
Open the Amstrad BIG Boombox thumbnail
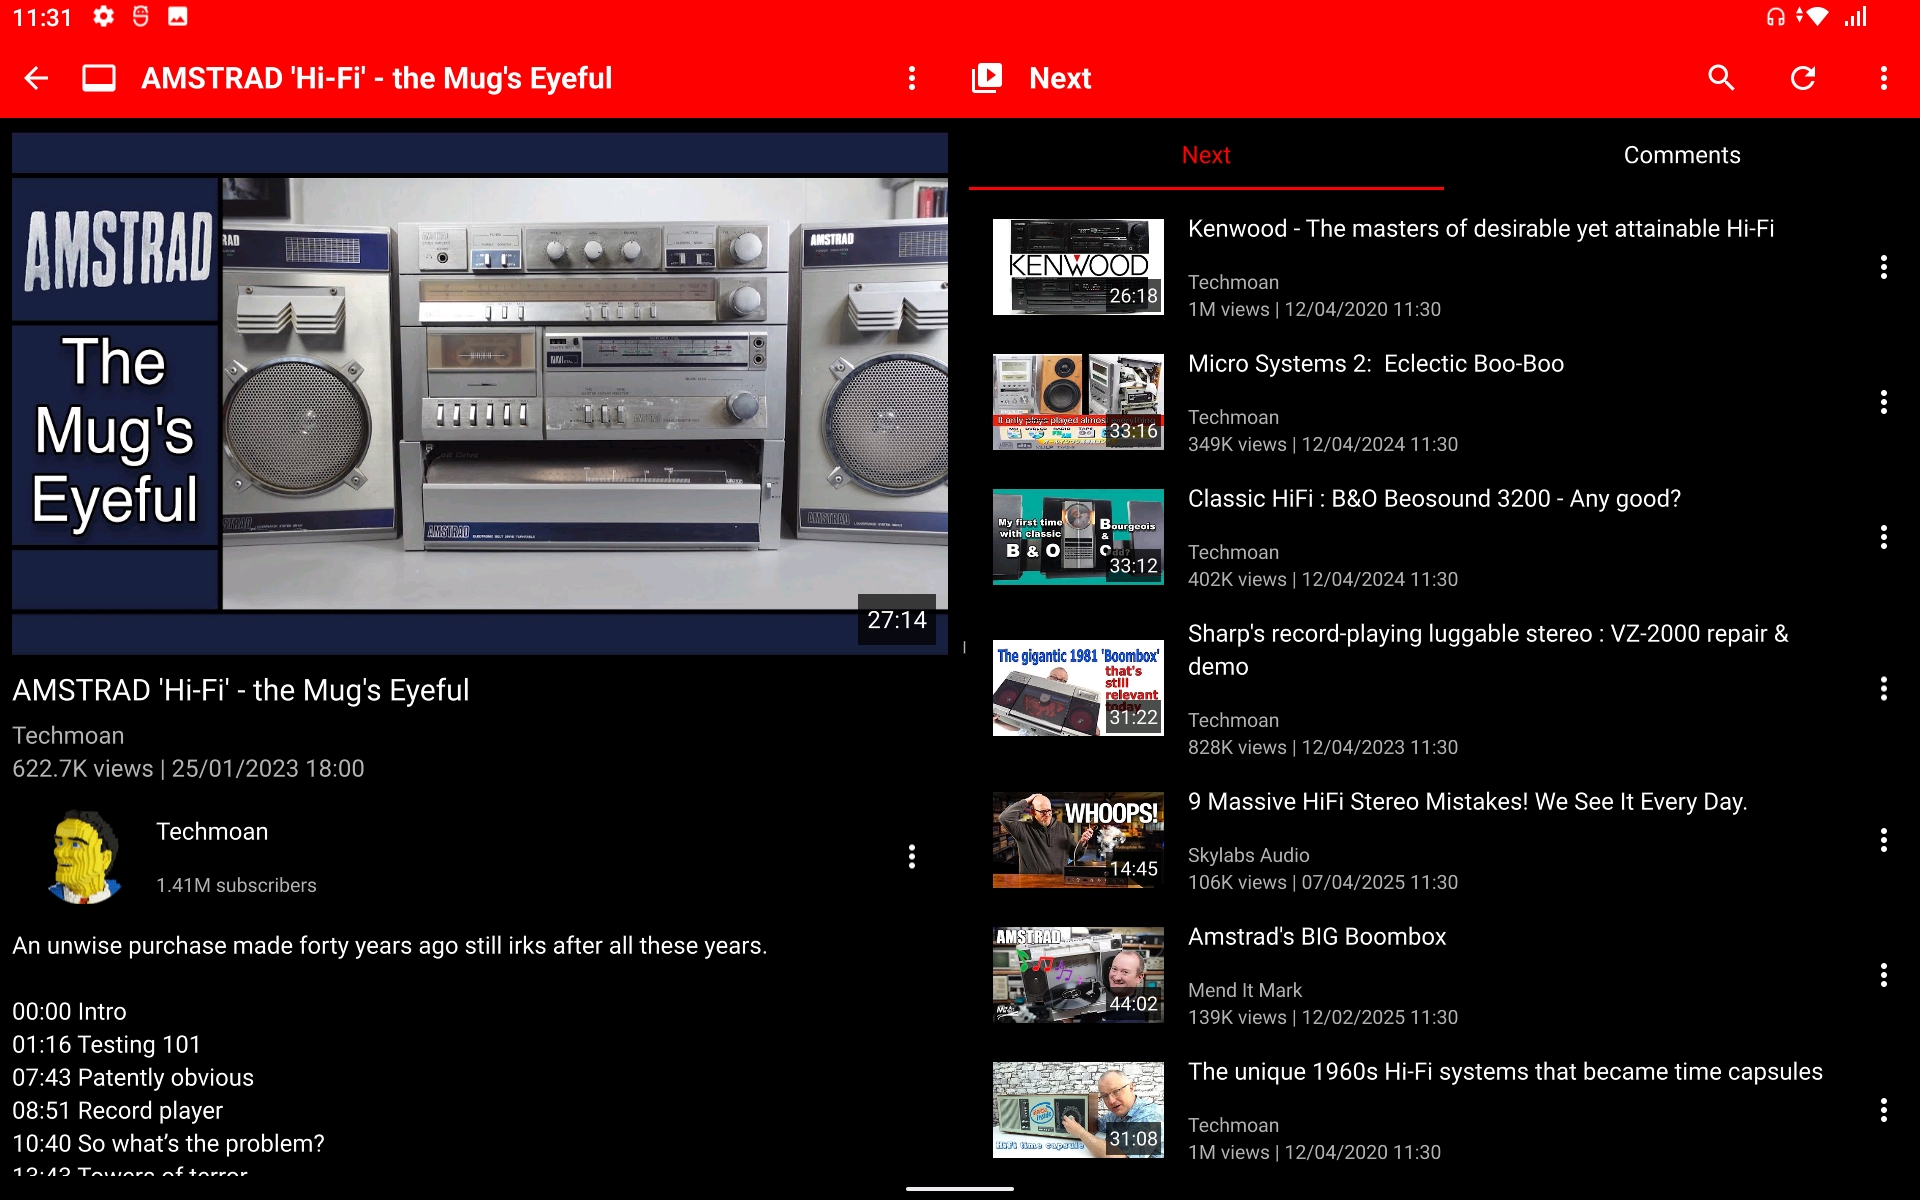1078,975
